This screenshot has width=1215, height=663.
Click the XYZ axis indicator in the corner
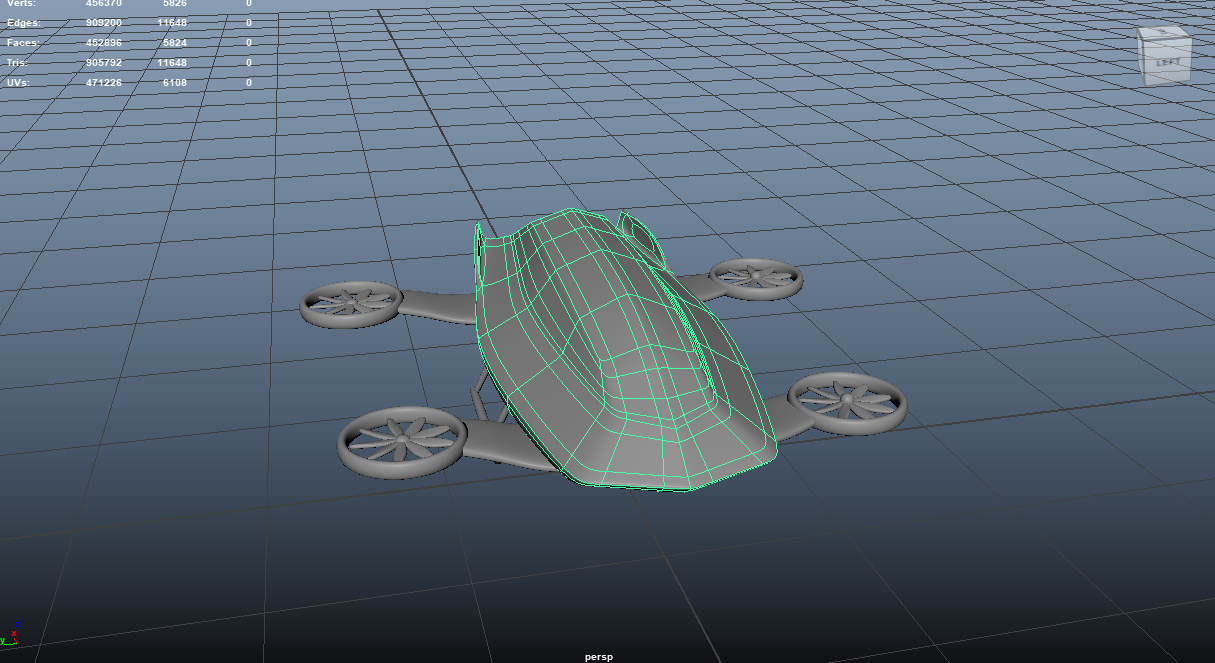coord(12,633)
